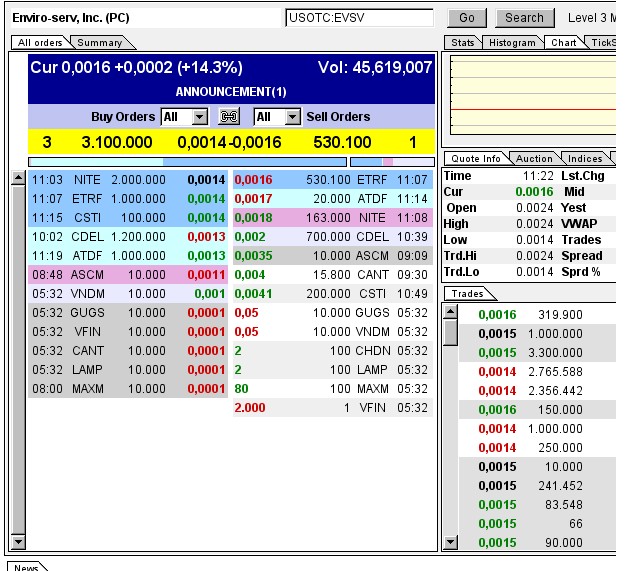
Task: Open the News tab
Action: point(26,567)
